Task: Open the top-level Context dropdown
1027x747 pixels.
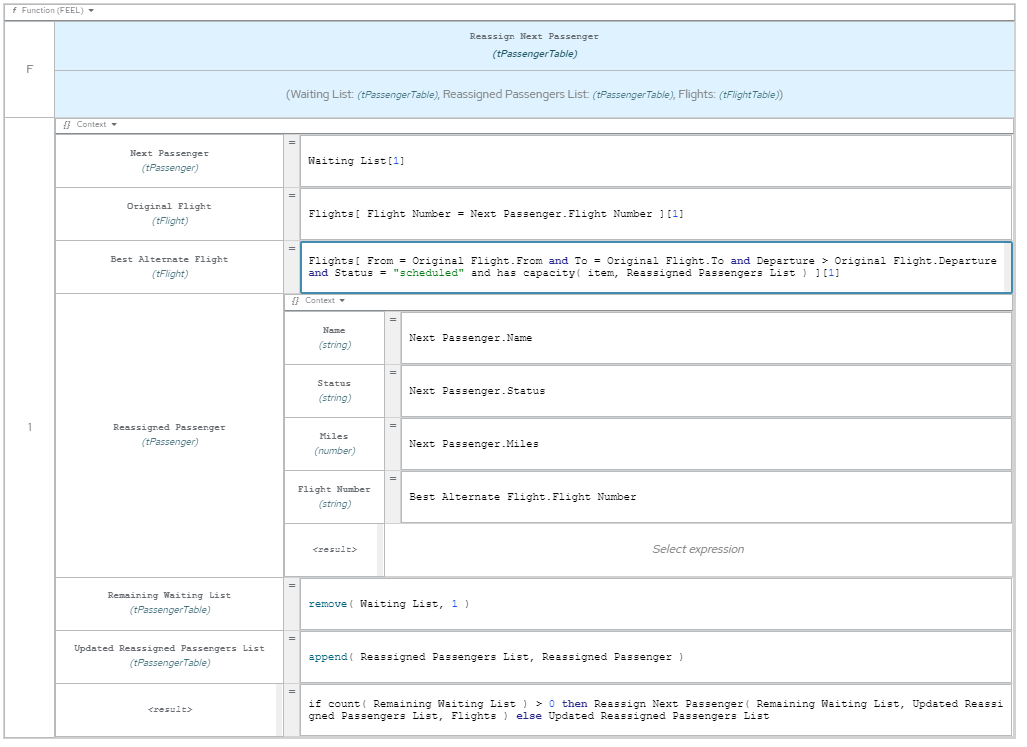Action: coord(90,124)
